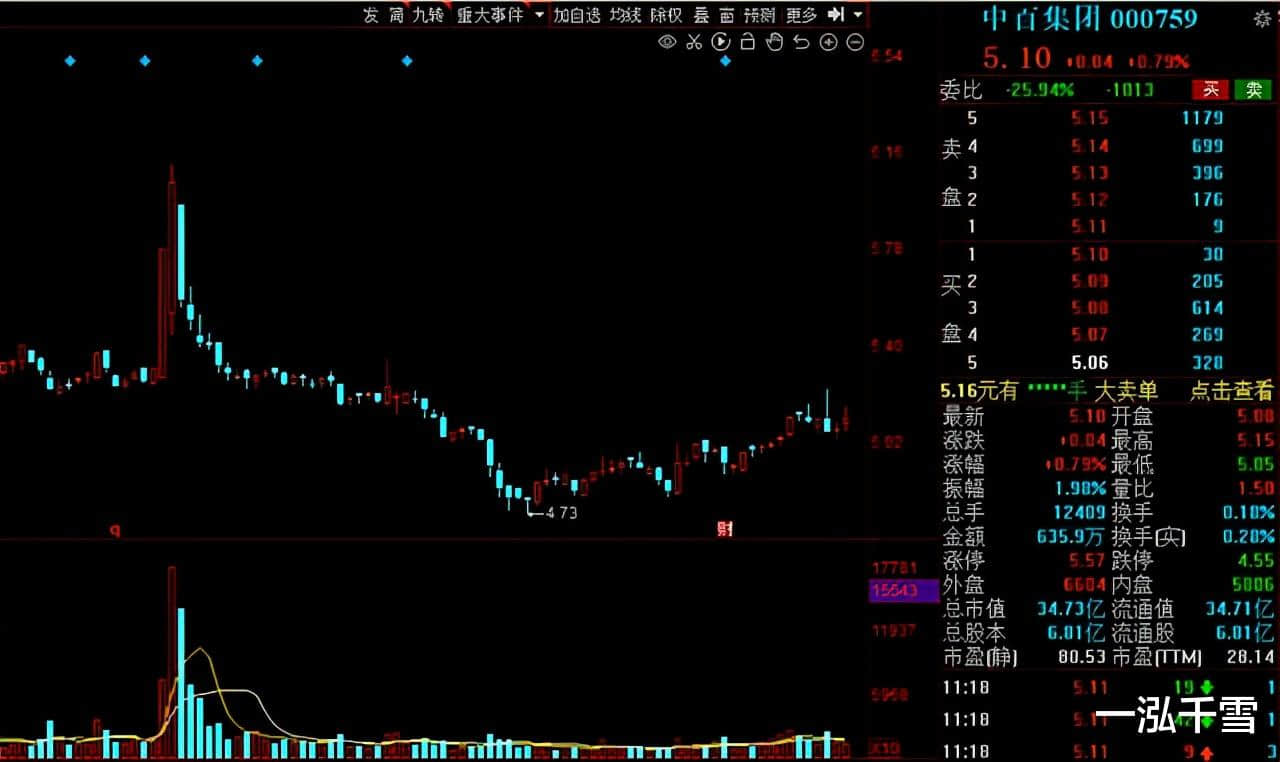Click the green 卖 sell button
The width and height of the screenshot is (1280, 762).
click(x=1253, y=90)
